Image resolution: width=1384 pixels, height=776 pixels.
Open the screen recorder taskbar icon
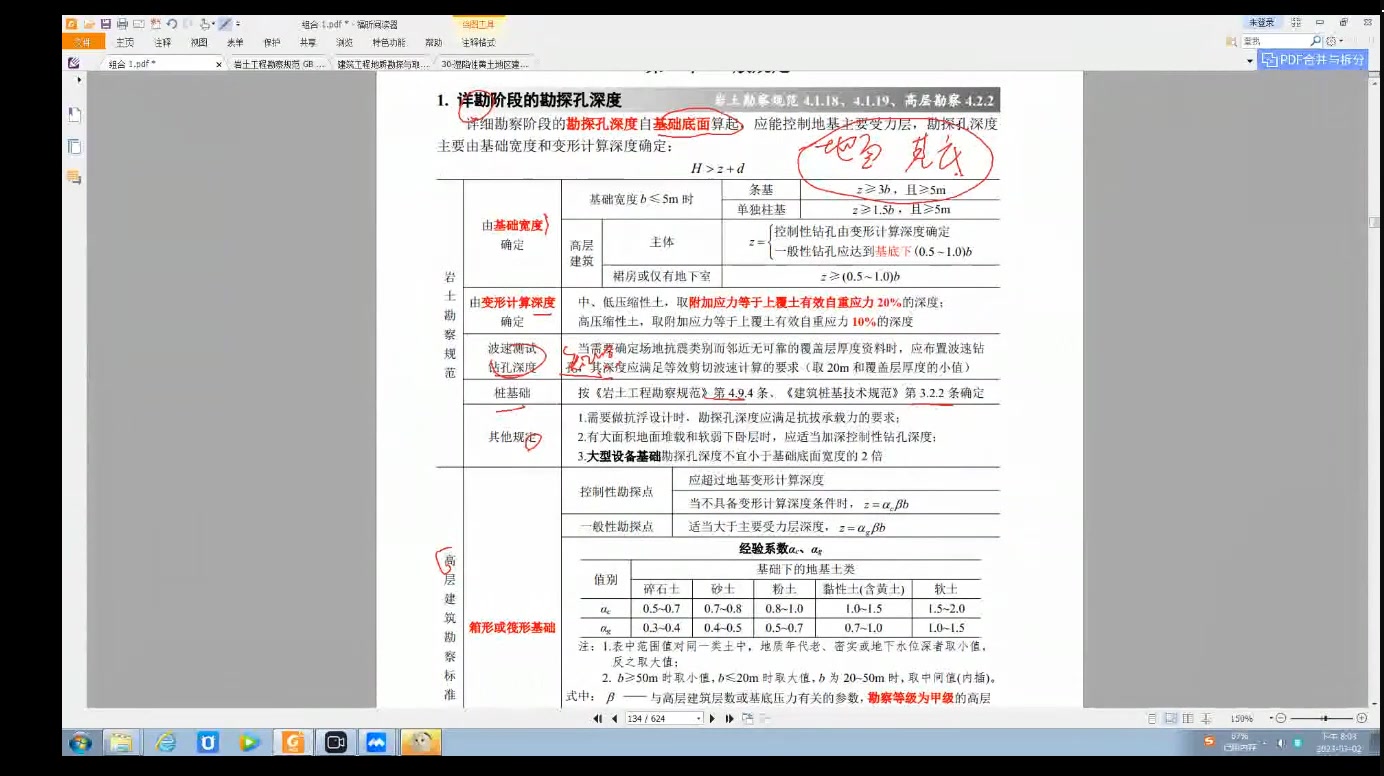point(335,742)
